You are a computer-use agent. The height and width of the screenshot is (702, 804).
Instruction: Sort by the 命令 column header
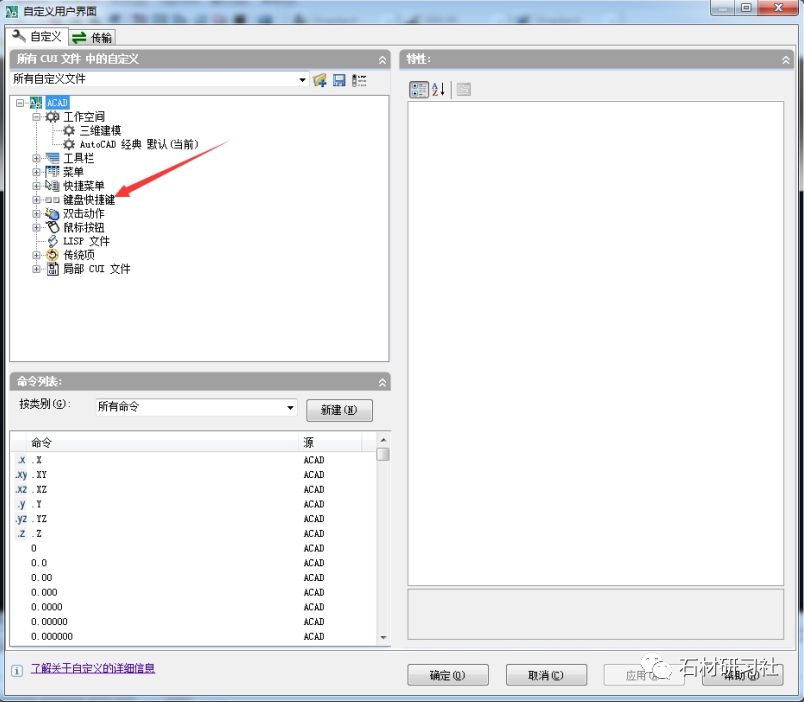[x=163, y=442]
